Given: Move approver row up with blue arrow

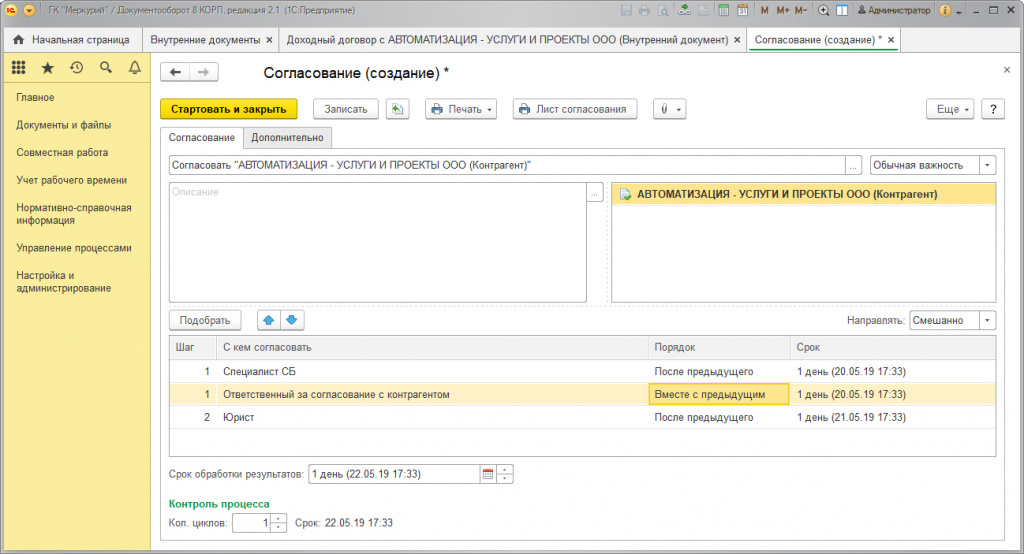Looking at the screenshot, I should [269, 320].
